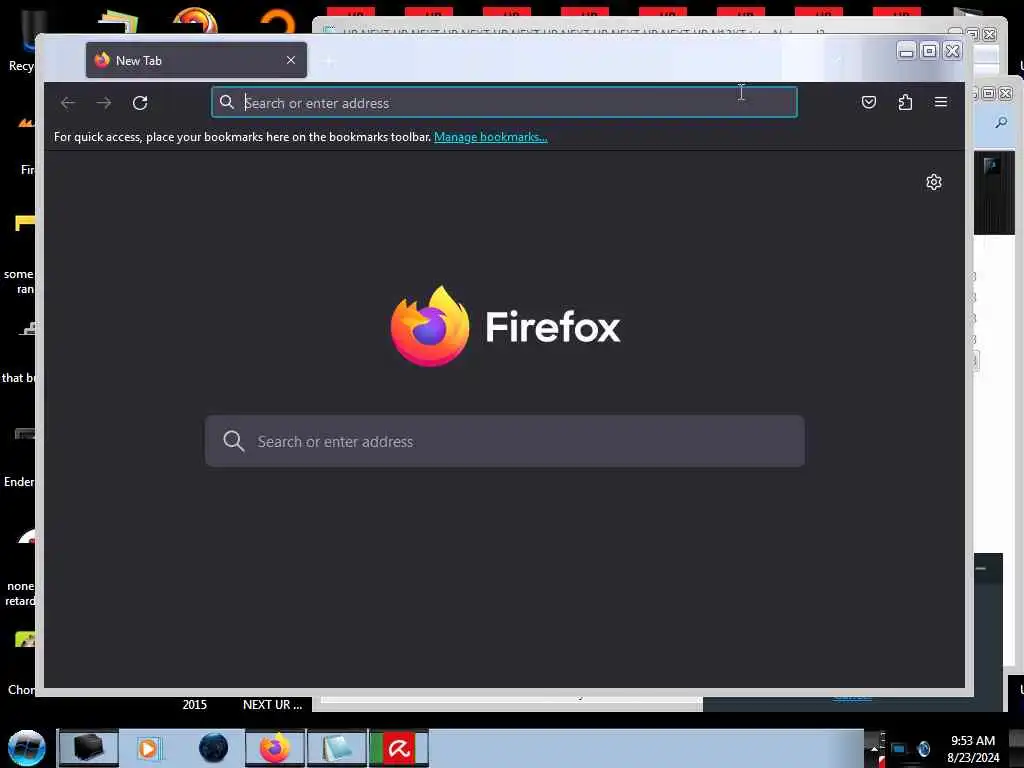Open the dark globe taskbar app

[213, 748]
